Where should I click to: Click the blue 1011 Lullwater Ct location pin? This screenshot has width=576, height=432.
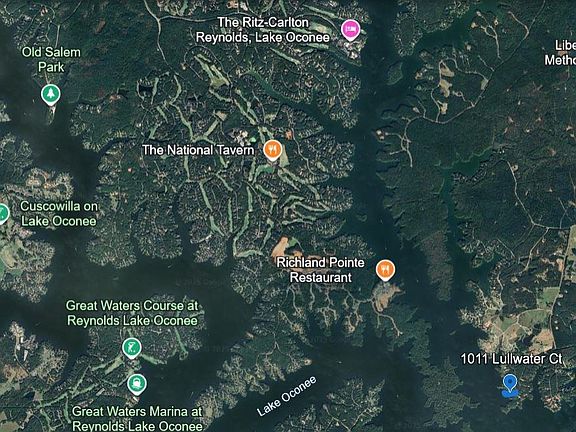click(x=510, y=385)
